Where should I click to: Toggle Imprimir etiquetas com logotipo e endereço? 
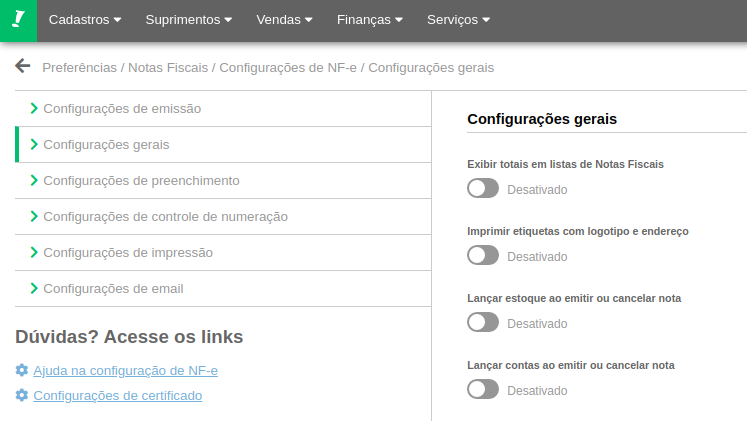(x=483, y=255)
